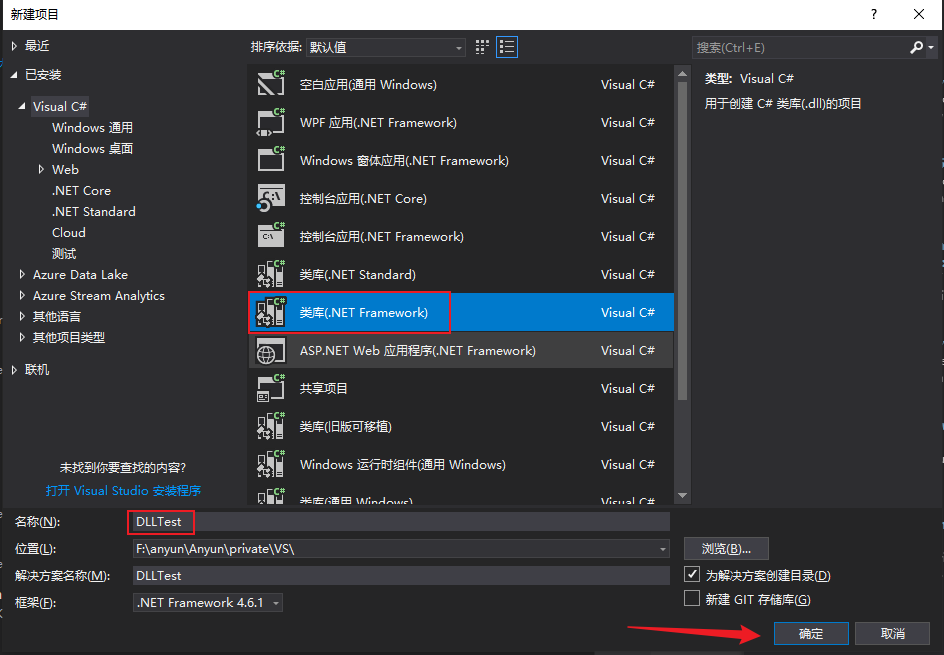Click the 类库(.NET Framework) template icon
The image size is (944, 655).
pyautogui.click(x=271, y=312)
